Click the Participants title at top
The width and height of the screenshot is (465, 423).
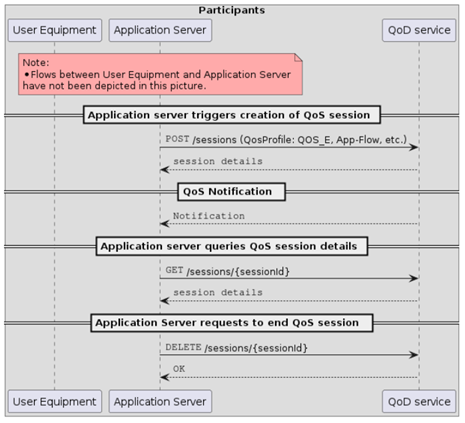pyautogui.click(x=232, y=10)
